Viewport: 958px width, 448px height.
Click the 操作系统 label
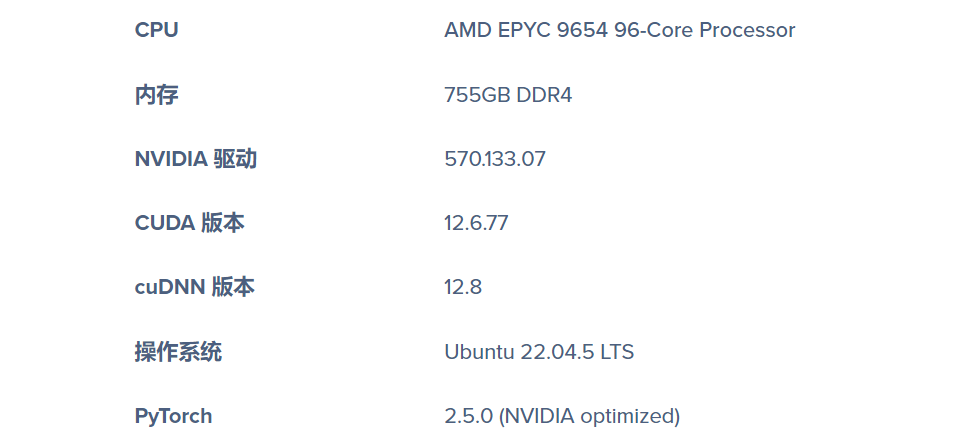[178, 352]
